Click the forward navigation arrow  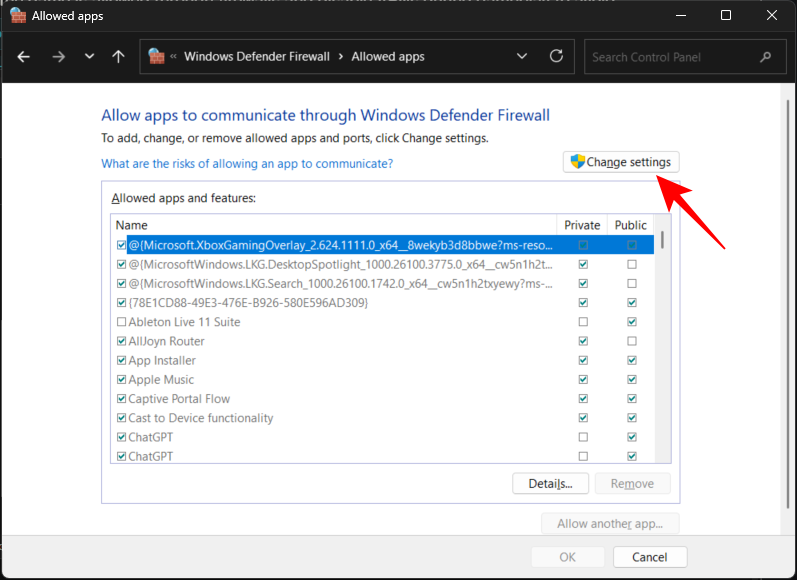coord(58,57)
